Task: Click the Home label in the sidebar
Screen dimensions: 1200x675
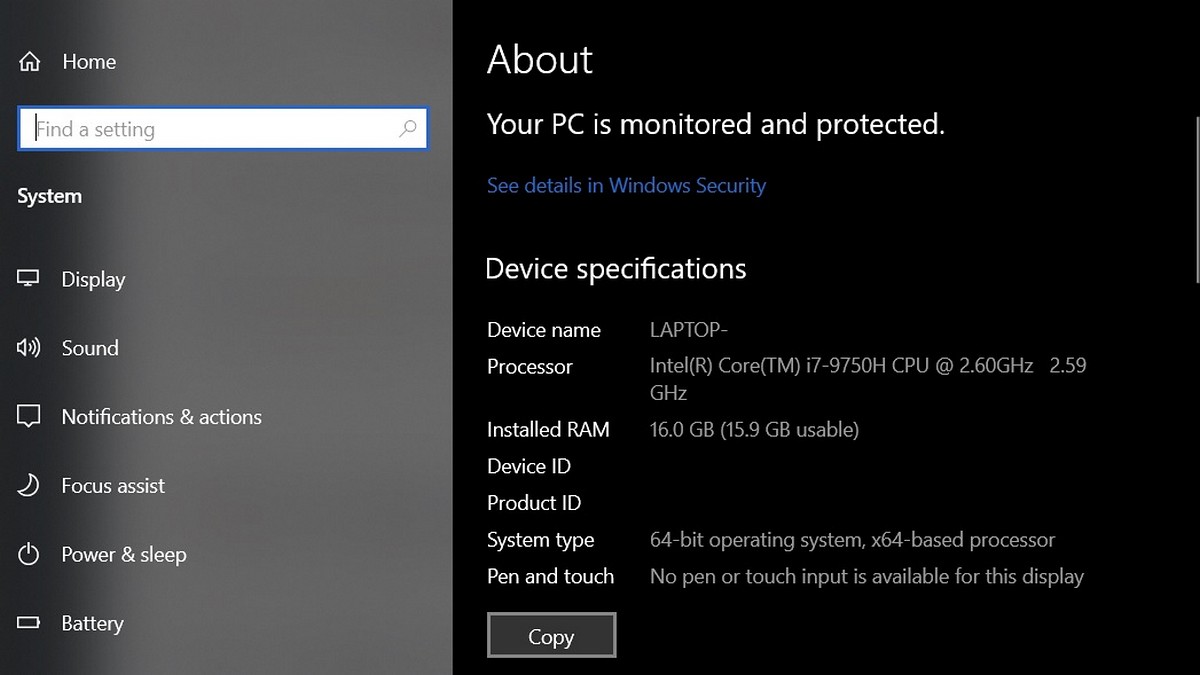Action: coord(89,61)
